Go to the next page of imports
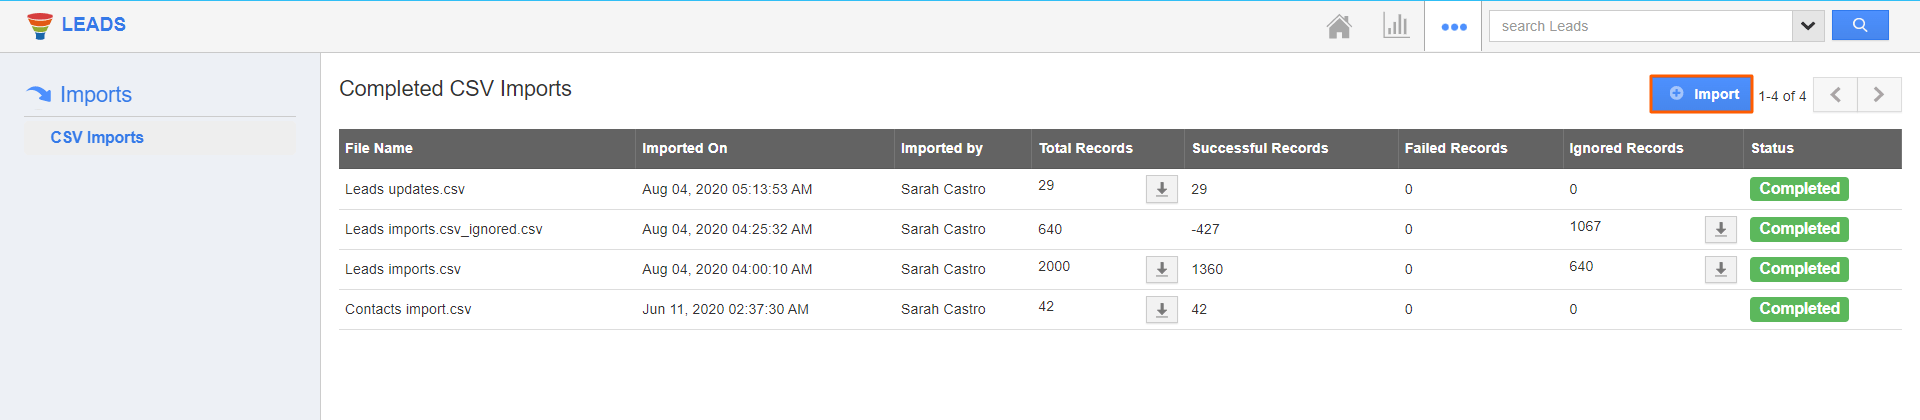Screen dimensions: 1920x420 pos(1879,95)
